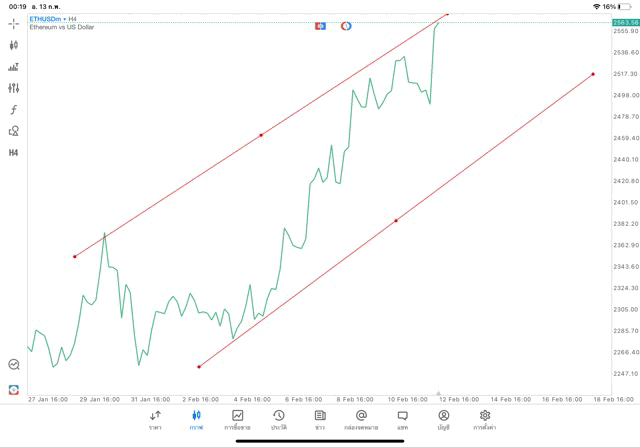Open the history tab with clock icon
Image resolution: width=640 pixels, height=447 pixels.
pos(278,419)
